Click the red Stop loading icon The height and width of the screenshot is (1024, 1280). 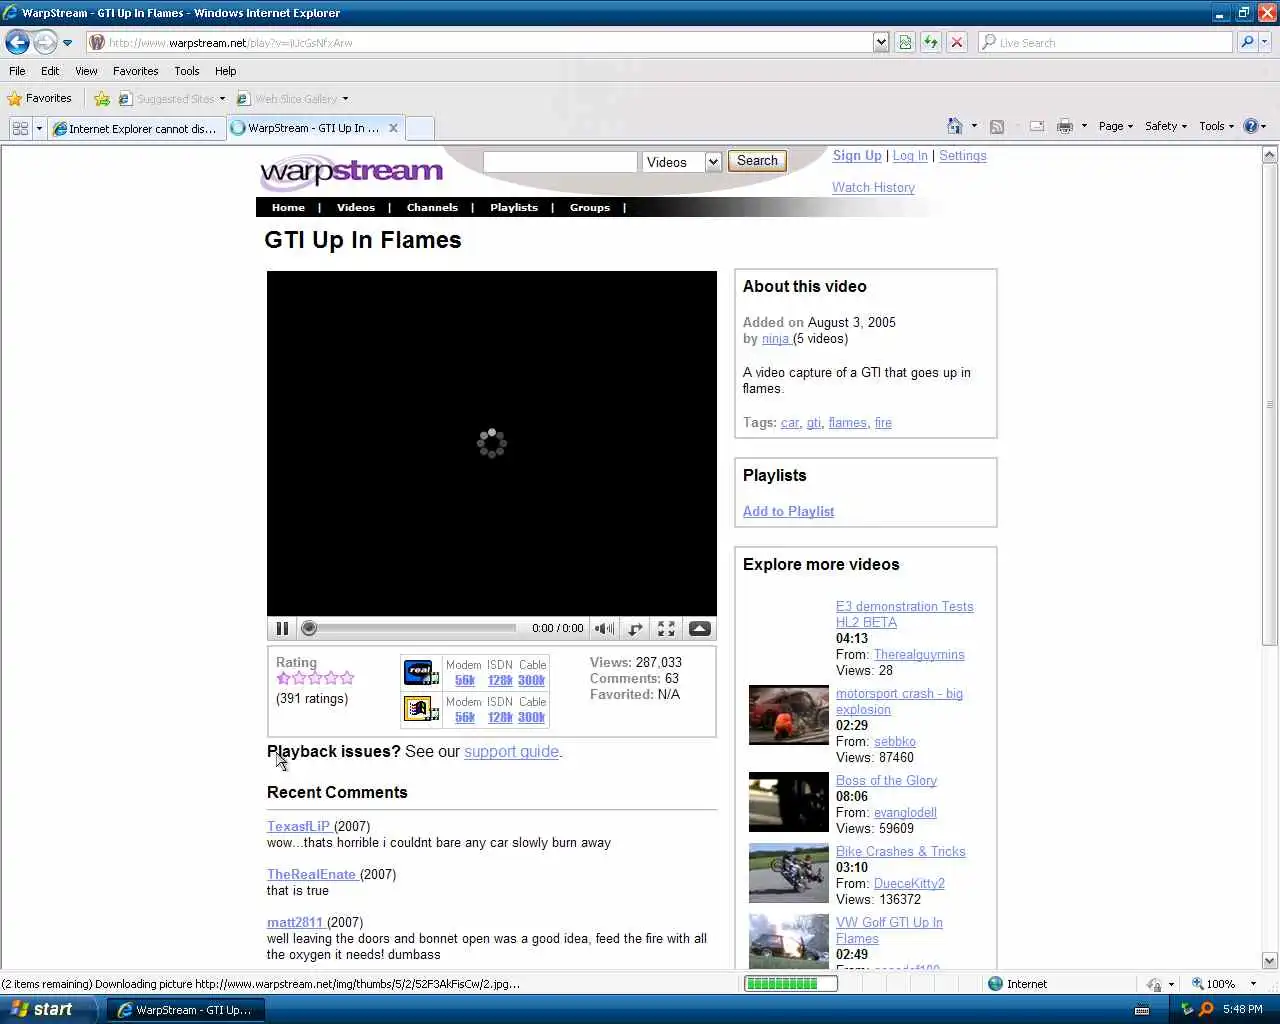957,42
